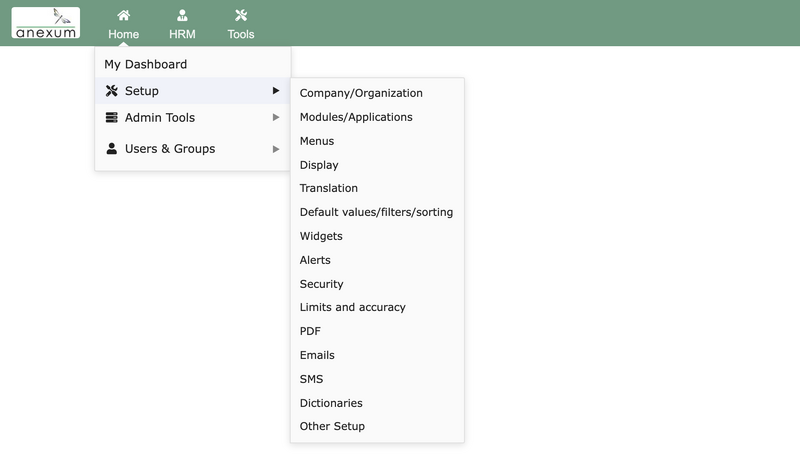The image size is (800, 470).
Task: Click the Admin Tools server icon
Action: coord(112,117)
